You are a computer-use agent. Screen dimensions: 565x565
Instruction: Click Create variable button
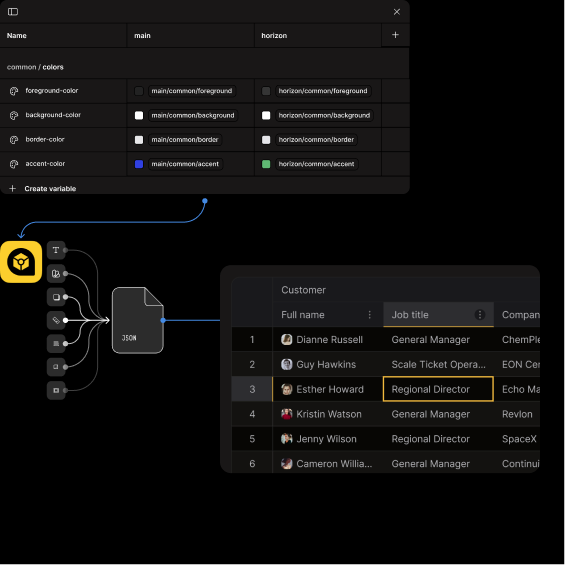(x=43, y=188)
